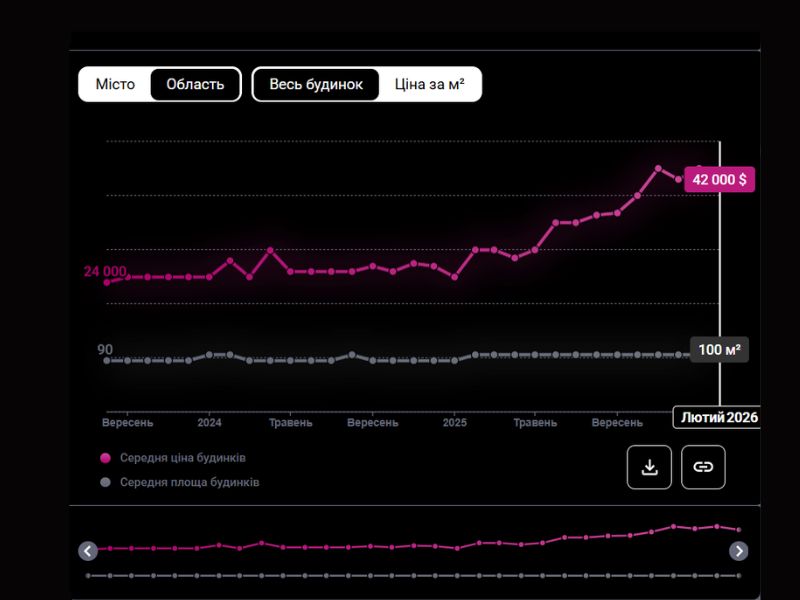
Task: Click the copy link icon button
Action: point(703,467)
